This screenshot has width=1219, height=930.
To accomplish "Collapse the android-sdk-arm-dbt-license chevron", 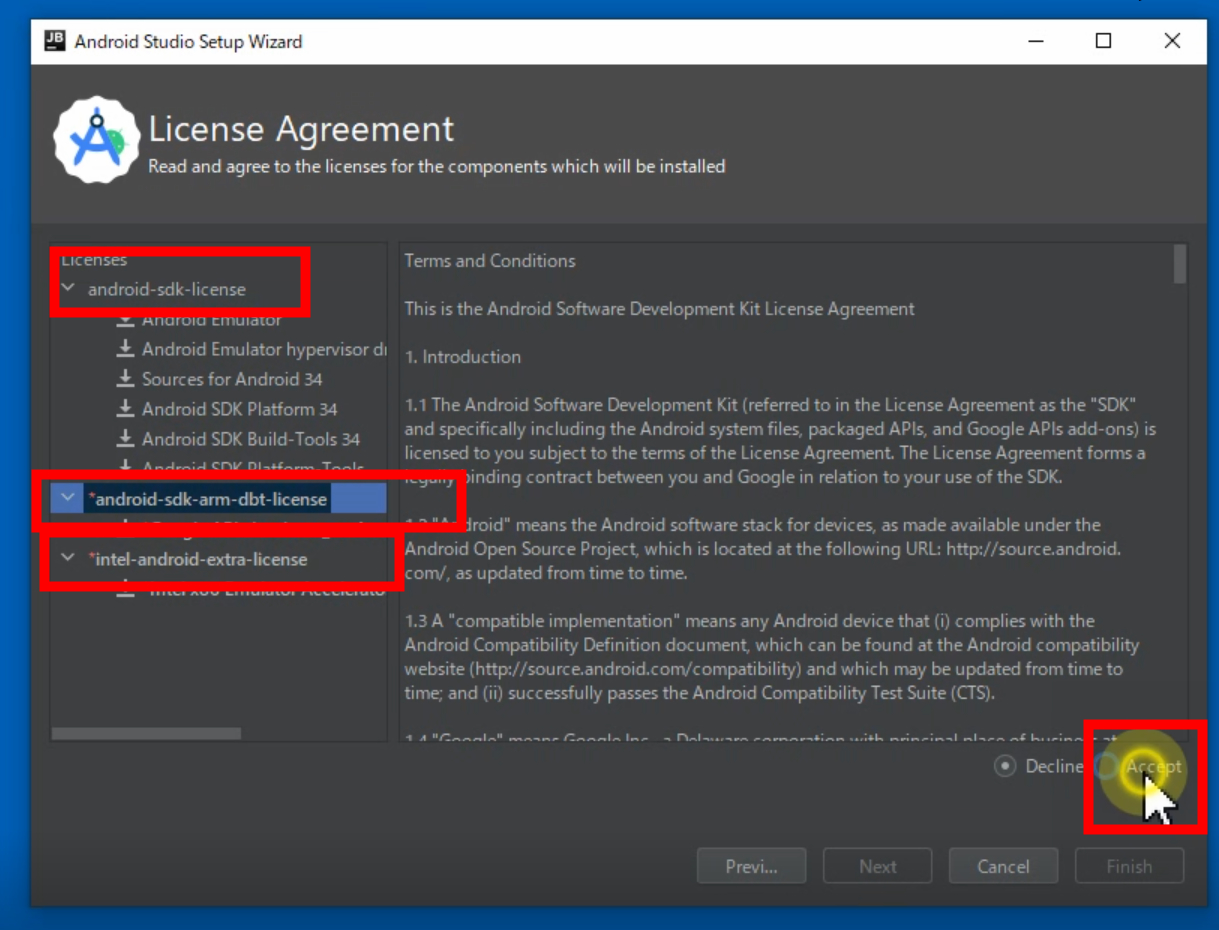I will pyautogui.click(x=68, y=498).
